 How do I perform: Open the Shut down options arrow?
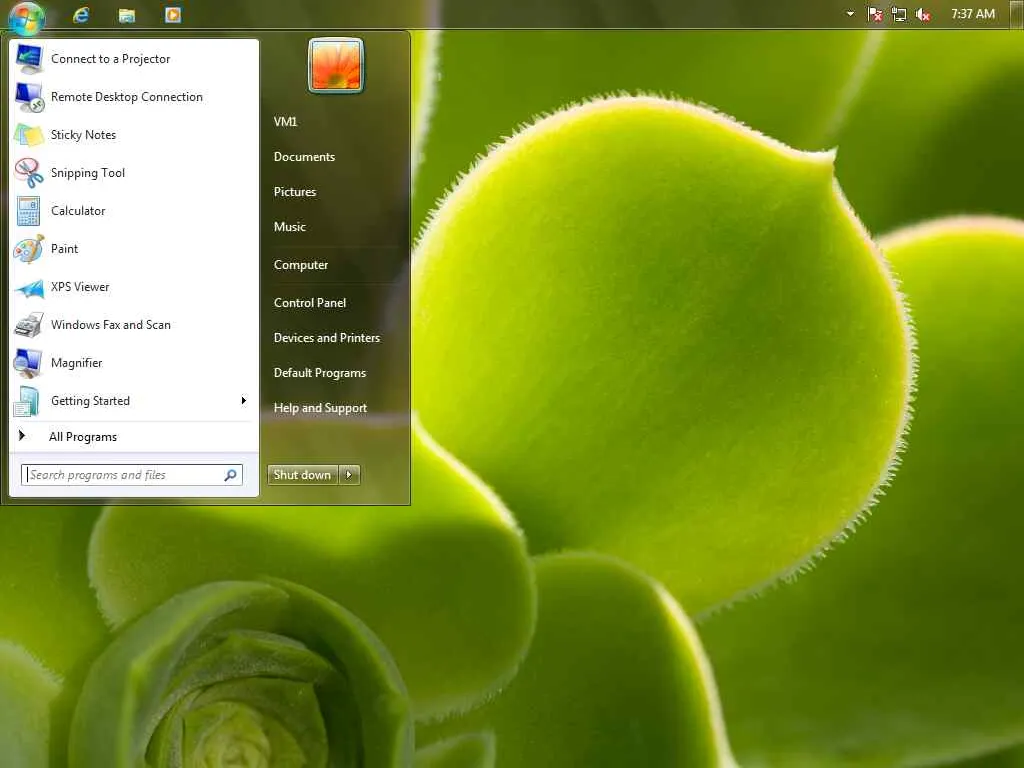(x=349, y=475)
